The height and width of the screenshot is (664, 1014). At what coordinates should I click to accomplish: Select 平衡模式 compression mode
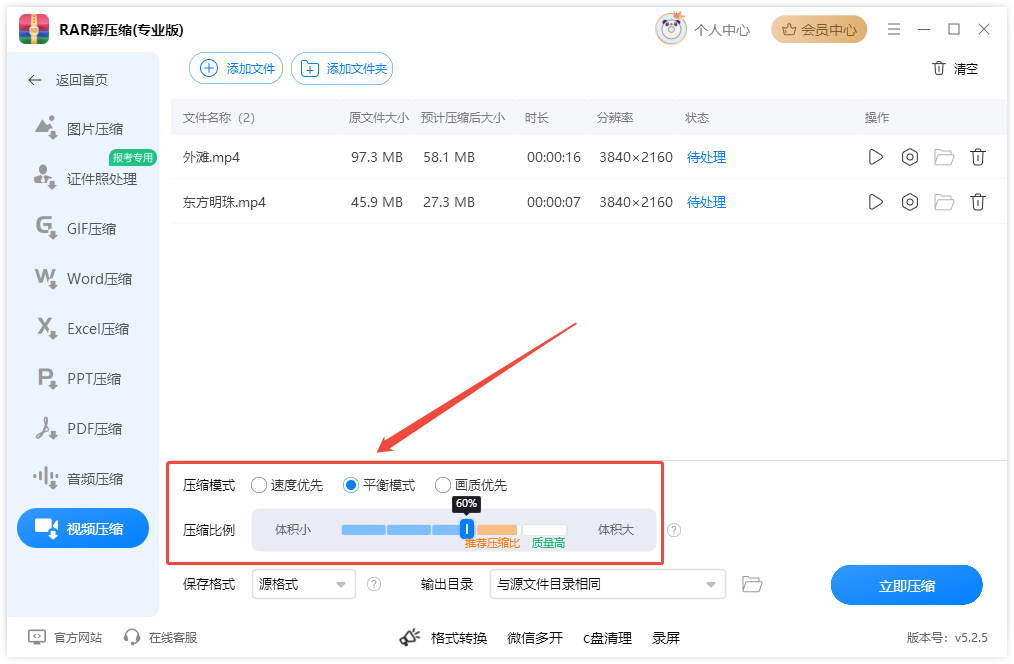[x=379, y=485]
